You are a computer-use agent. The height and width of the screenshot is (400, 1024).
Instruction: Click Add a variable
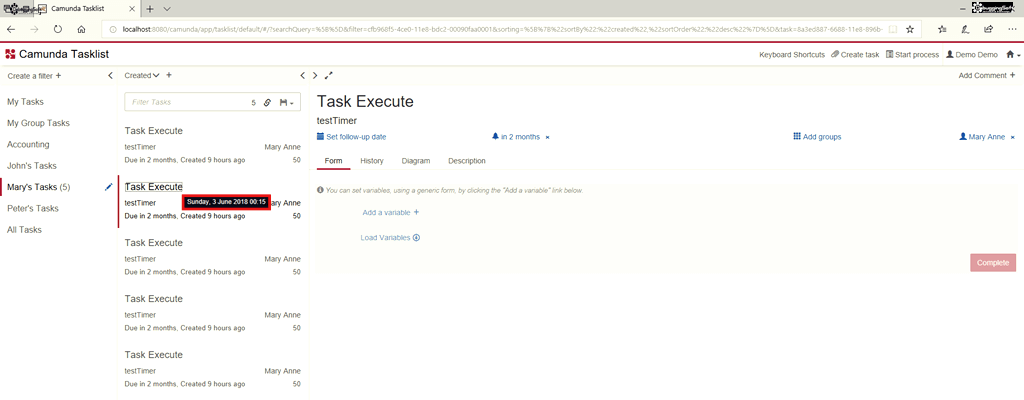(391, 212)
